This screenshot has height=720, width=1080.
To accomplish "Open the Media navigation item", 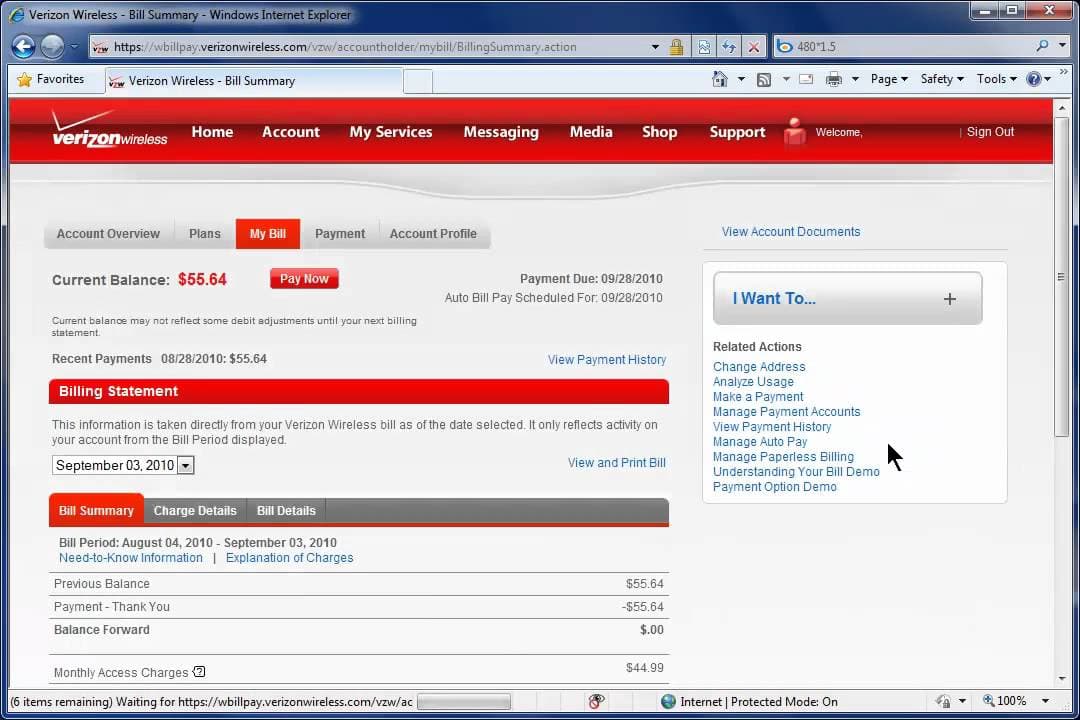I will pyautogui.click(x=591, y=132).
